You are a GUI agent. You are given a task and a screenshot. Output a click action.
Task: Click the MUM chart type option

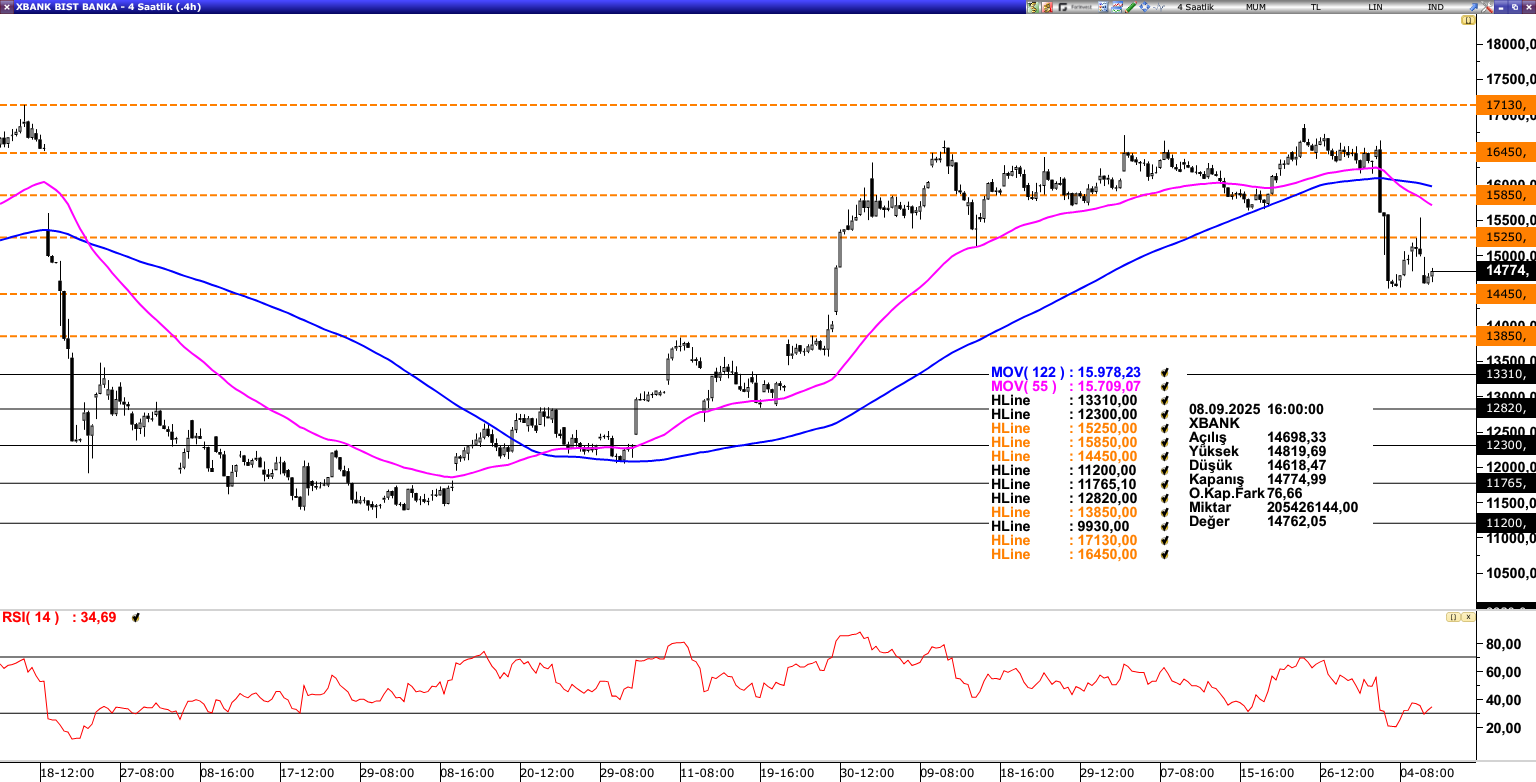pos(1255,7)
